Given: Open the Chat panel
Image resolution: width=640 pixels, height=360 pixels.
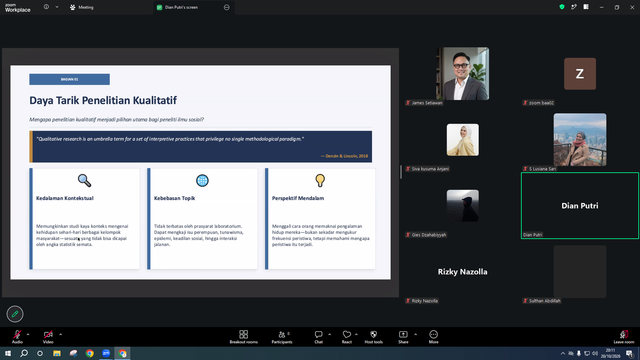Looking at the screenshot, I should 318,337.
